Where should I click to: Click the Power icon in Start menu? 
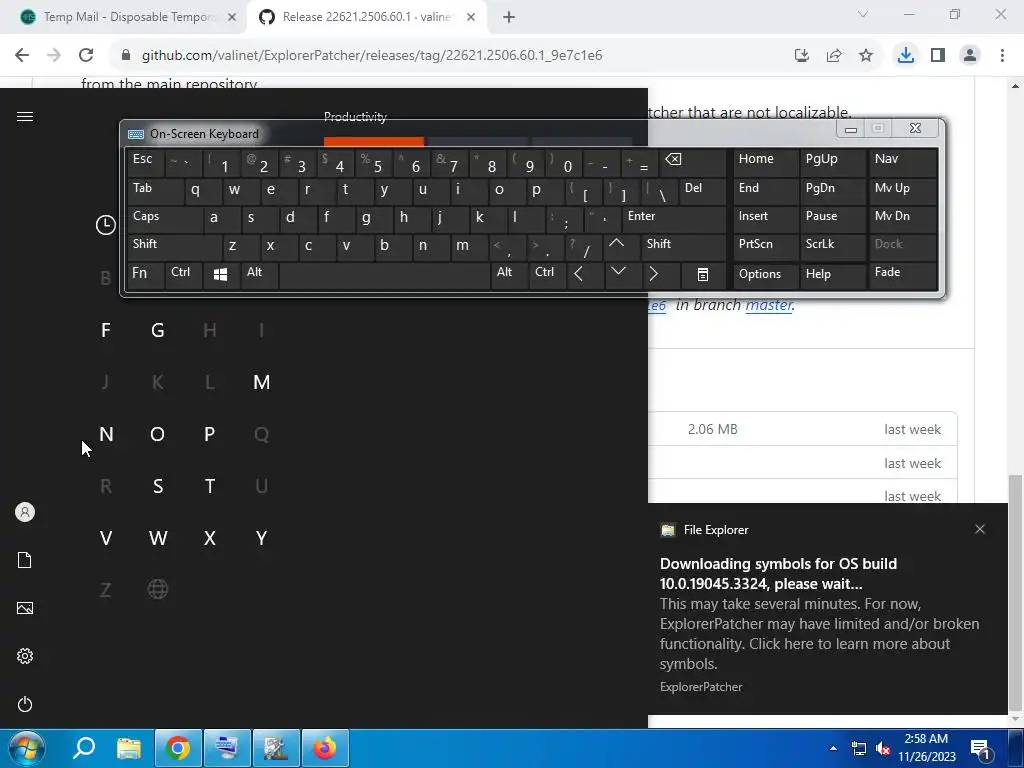coord(25,704)
